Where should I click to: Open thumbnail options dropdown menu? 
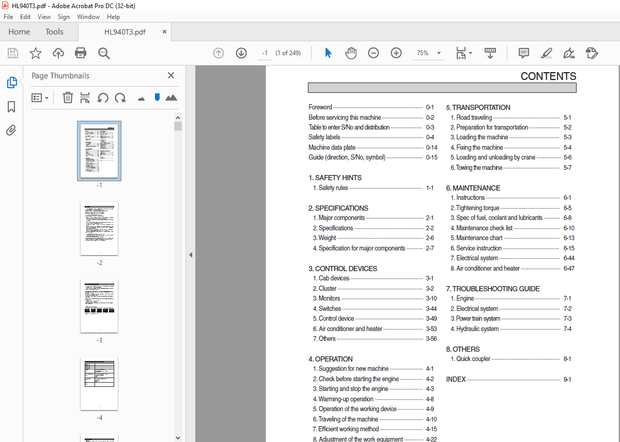tap(40, 98)
